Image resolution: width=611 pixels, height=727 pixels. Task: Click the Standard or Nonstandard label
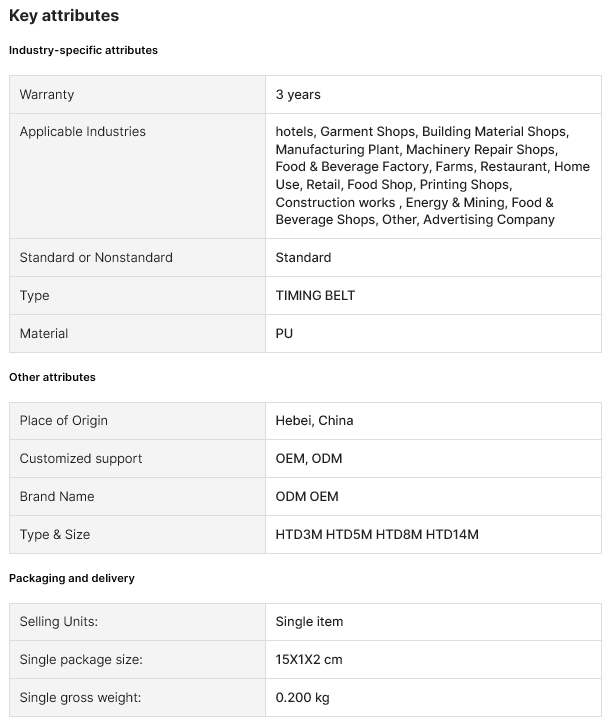tap(96, 258)
